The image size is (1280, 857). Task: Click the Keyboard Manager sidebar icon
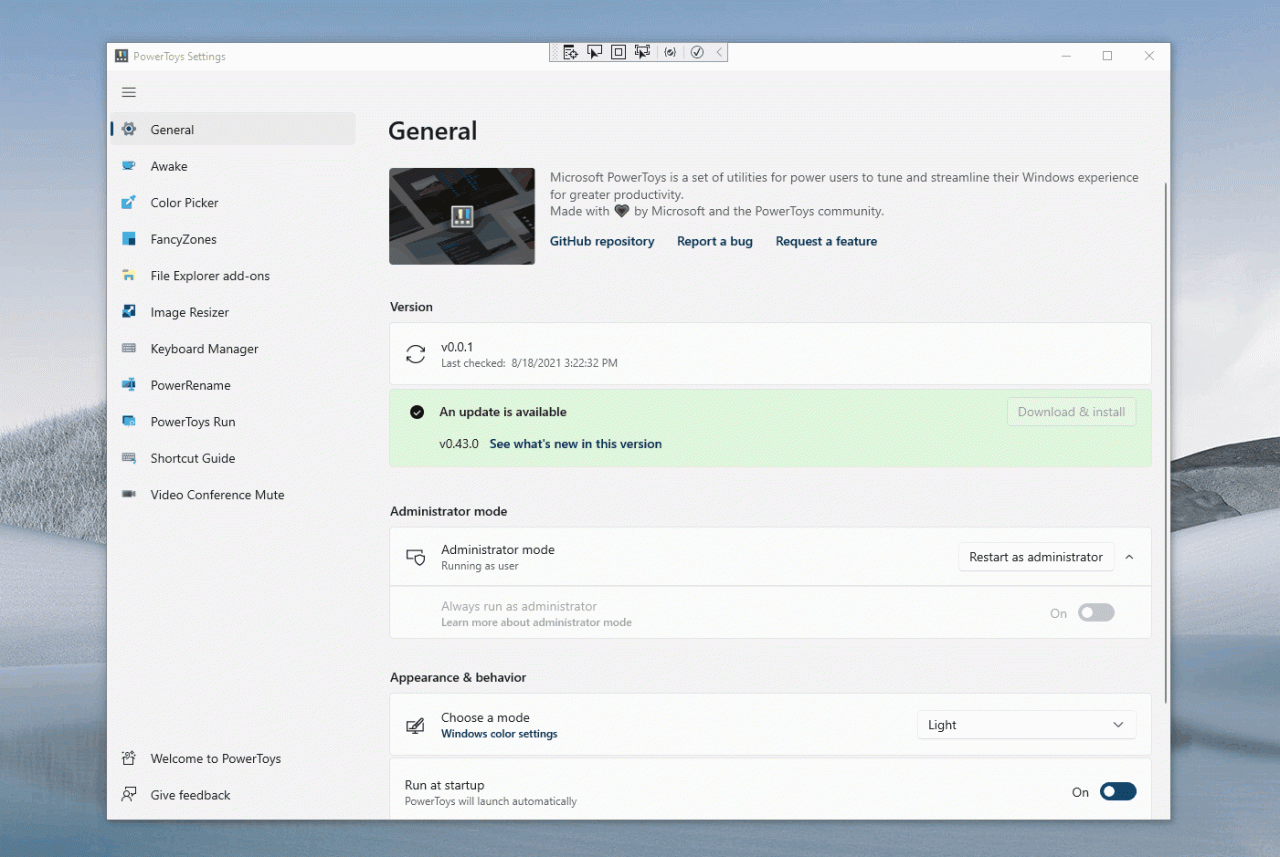[129, 349]
